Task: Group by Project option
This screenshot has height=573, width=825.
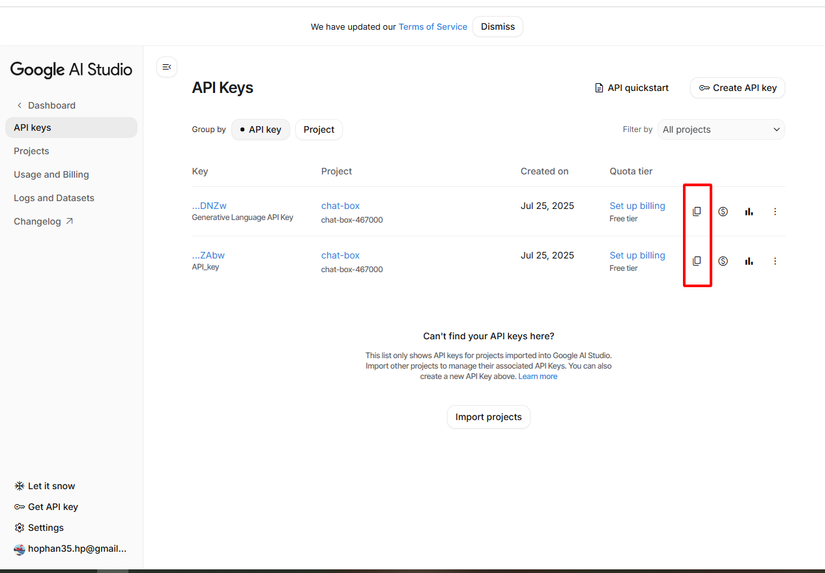Action: (x=319, y=129)
